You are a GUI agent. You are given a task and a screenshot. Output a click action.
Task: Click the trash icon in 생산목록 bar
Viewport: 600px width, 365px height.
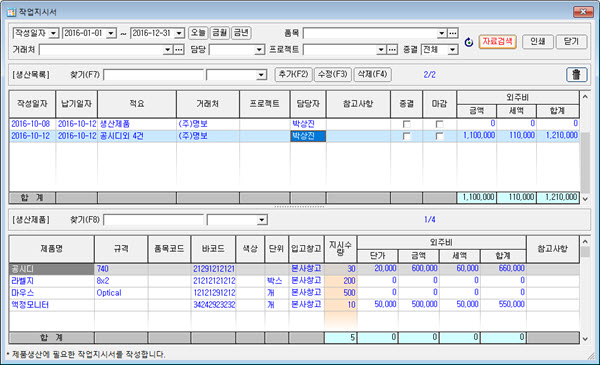click(x=576, y=75)
